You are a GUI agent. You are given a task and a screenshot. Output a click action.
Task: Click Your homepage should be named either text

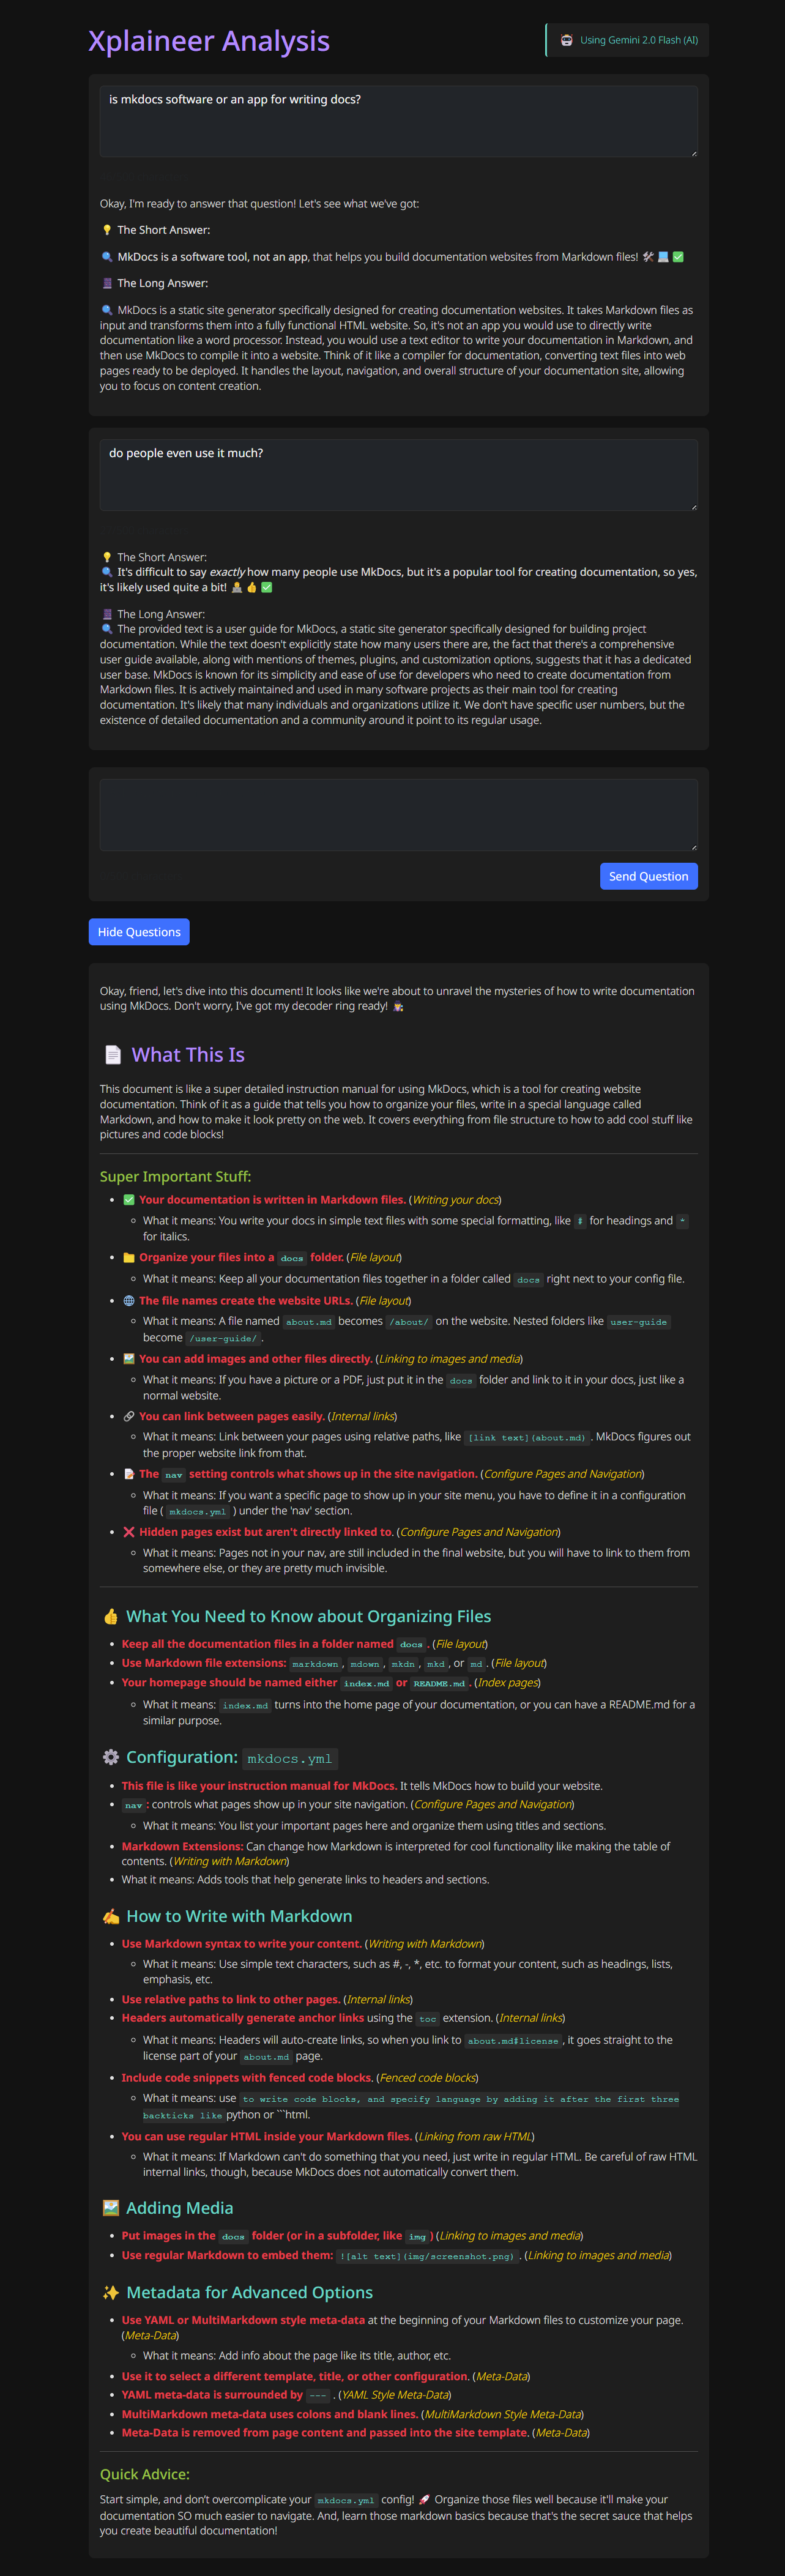click(x=230, y=1682)
